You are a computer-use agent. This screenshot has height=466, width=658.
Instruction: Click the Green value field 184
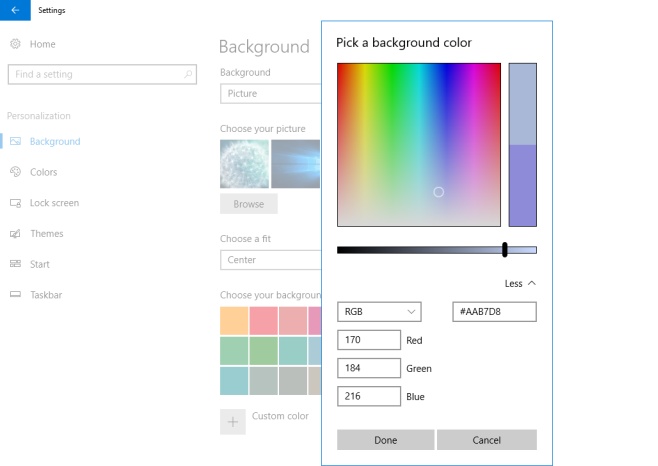coord(369,368)
